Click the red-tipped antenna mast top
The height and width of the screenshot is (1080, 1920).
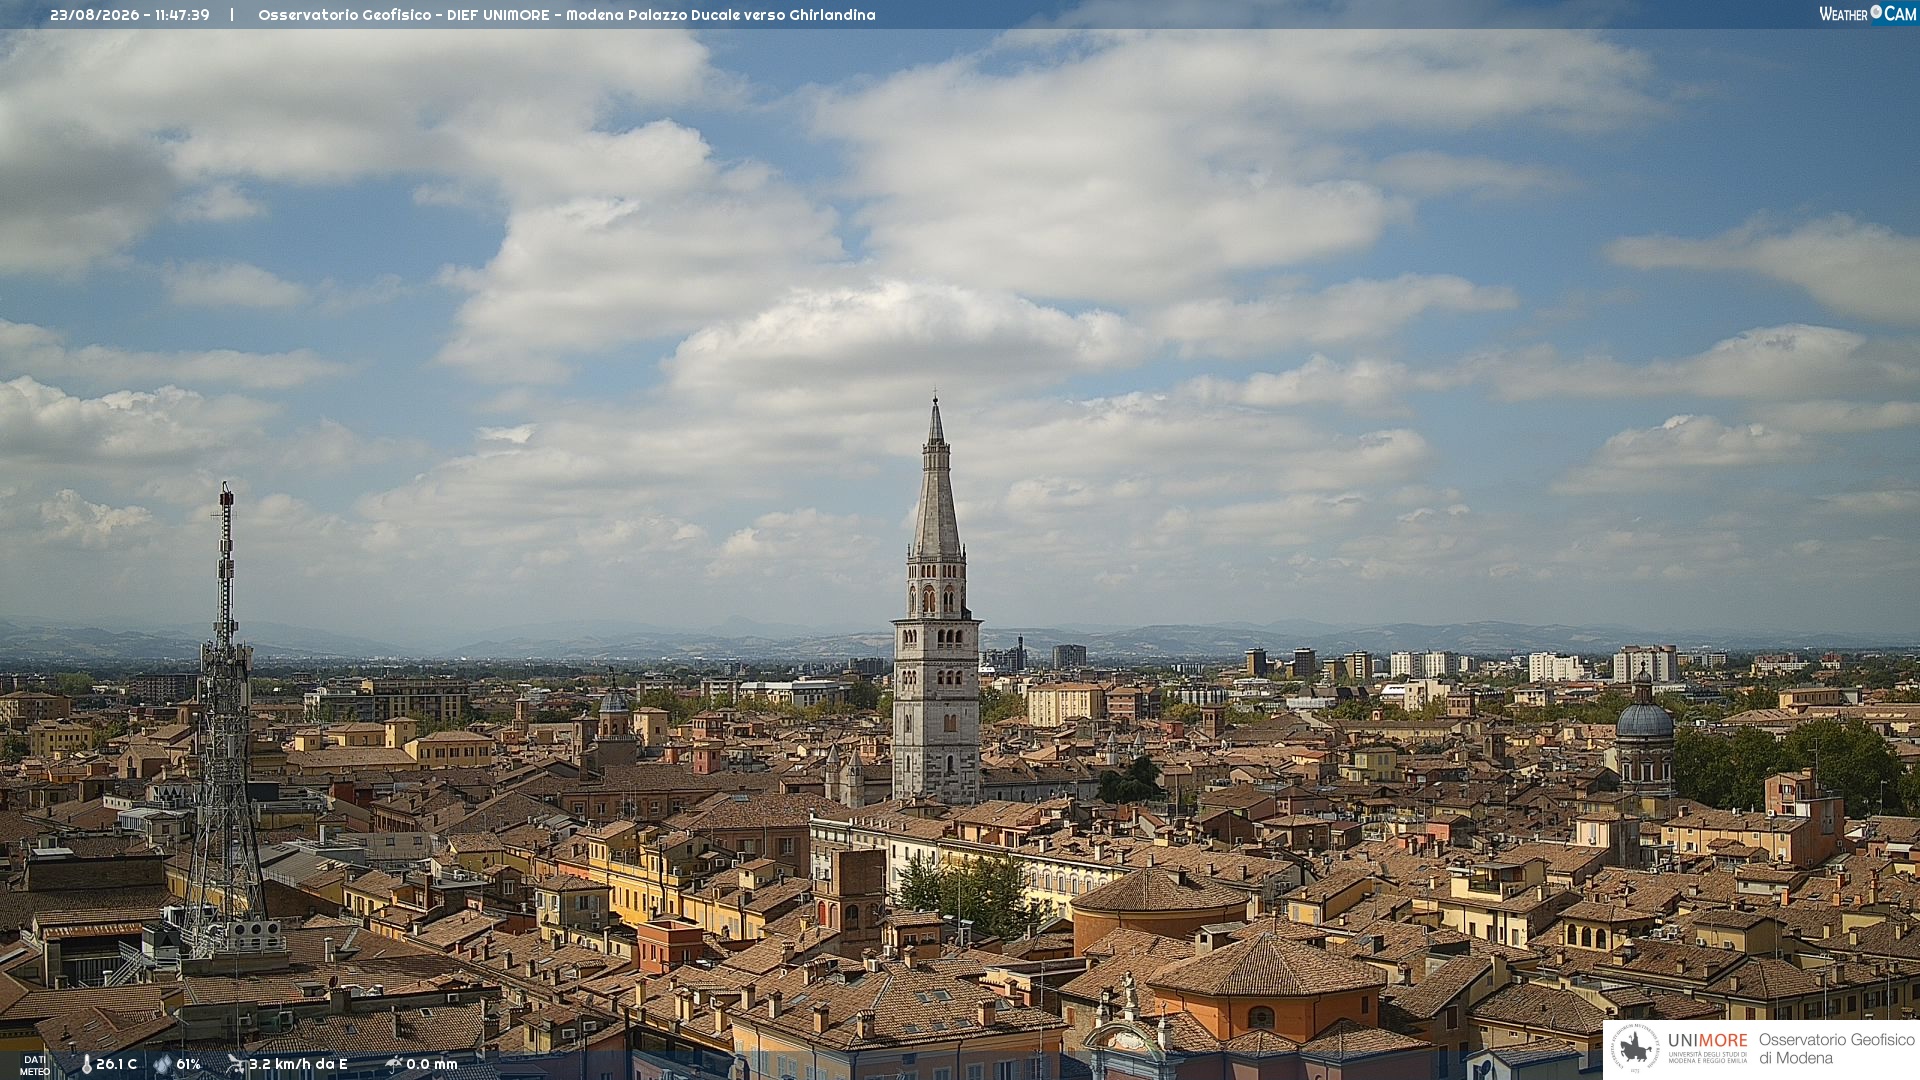coord(226,496)
